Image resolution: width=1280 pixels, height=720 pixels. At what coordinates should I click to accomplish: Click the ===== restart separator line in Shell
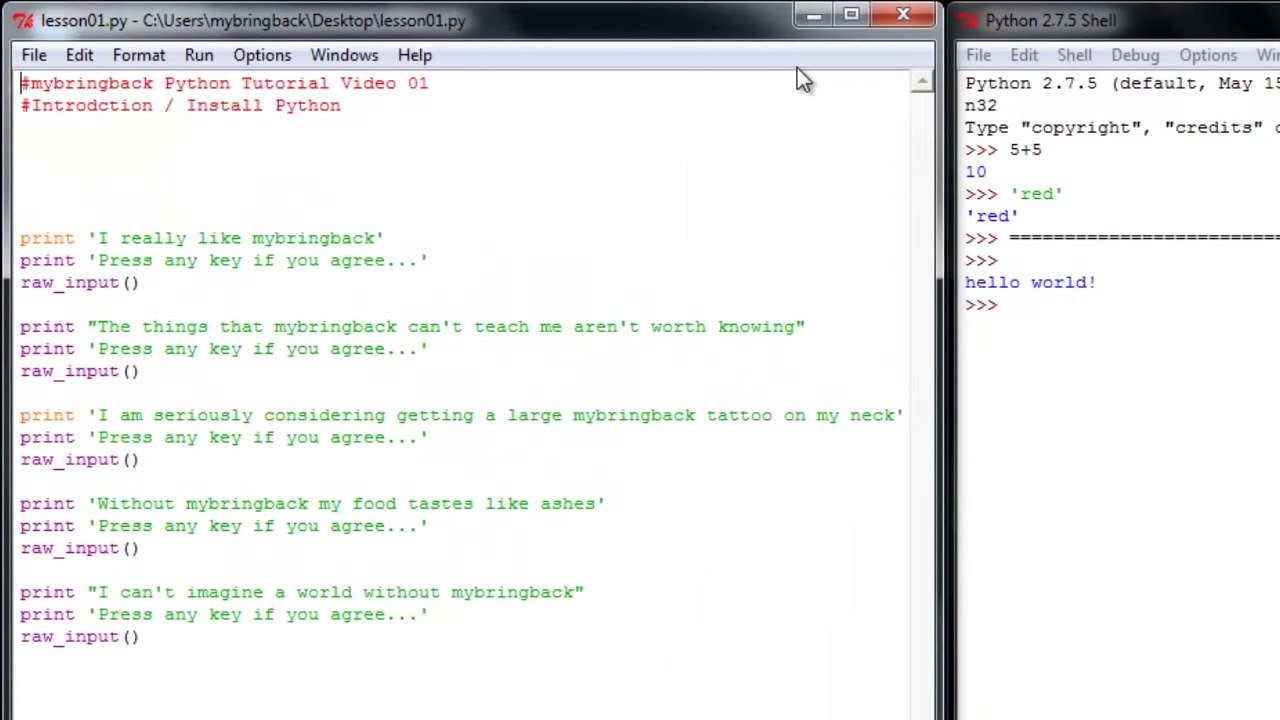pyautogui.click(x=1122, y=238)
